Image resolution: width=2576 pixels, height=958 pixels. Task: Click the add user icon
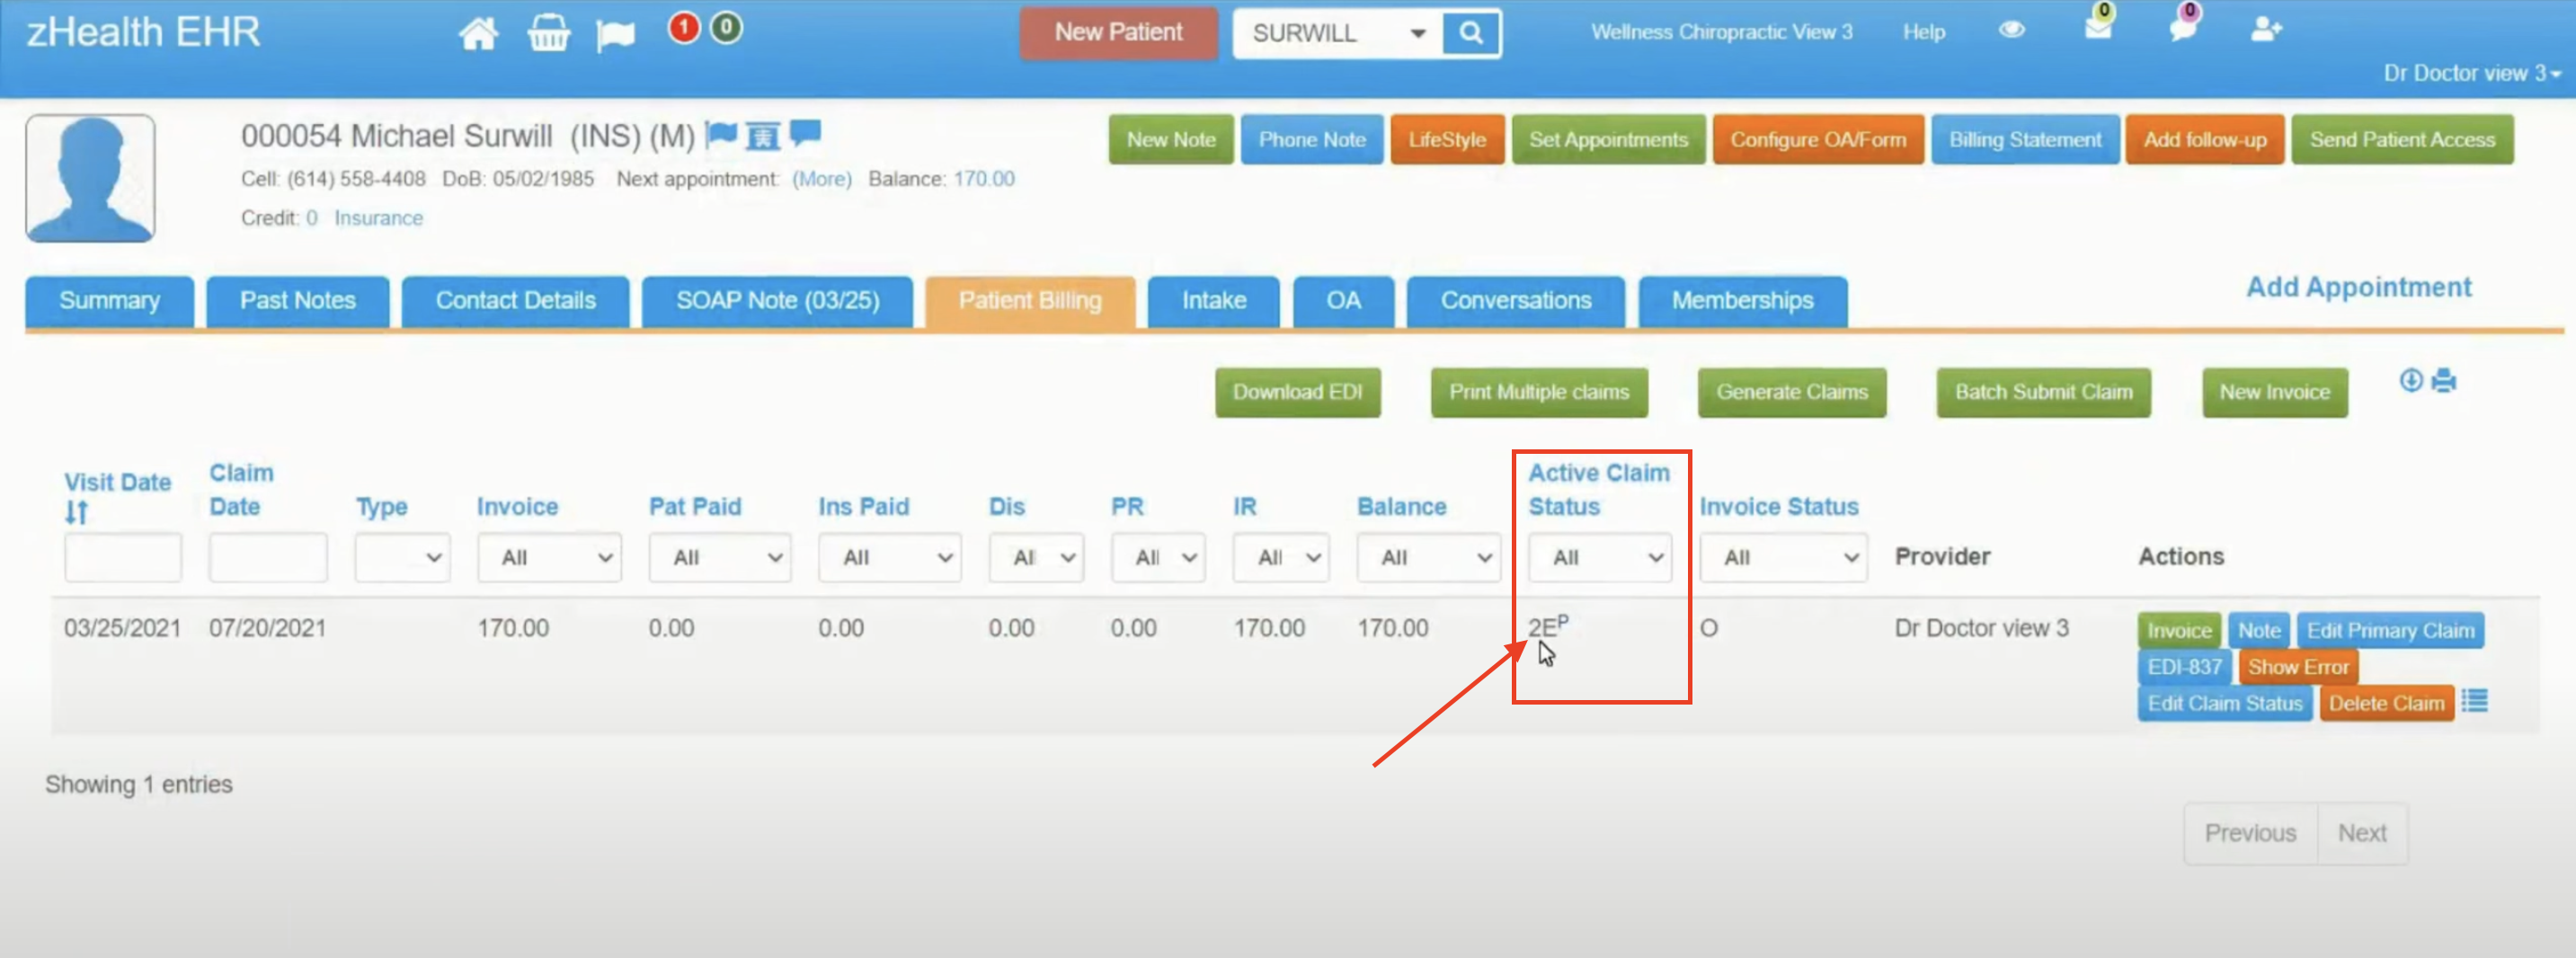pyautogui.click(x=2265, y=30)
